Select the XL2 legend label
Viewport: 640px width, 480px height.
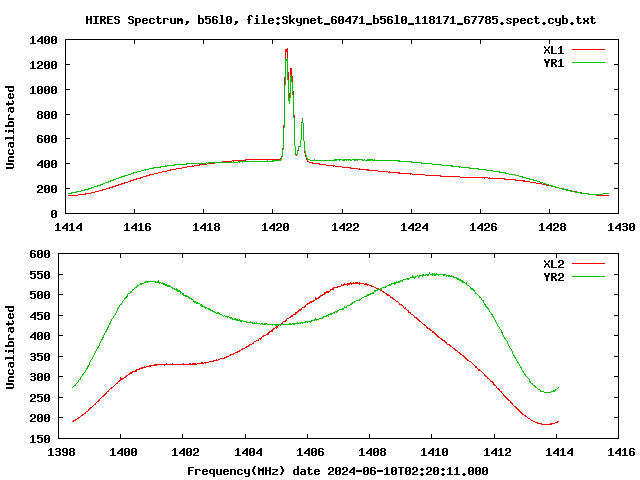pyautogui.click(x=553, y=264)
